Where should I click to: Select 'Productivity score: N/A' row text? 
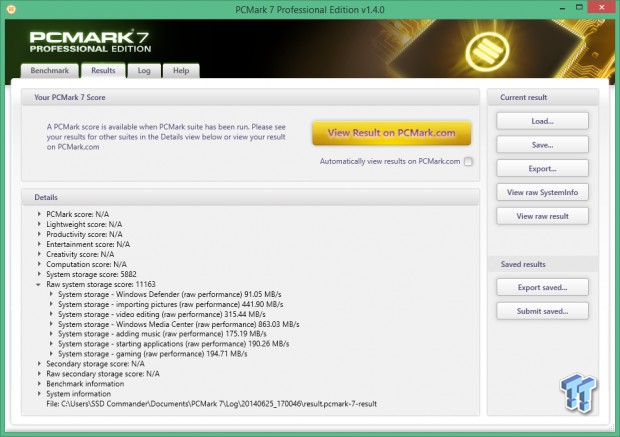click(84, 234)
